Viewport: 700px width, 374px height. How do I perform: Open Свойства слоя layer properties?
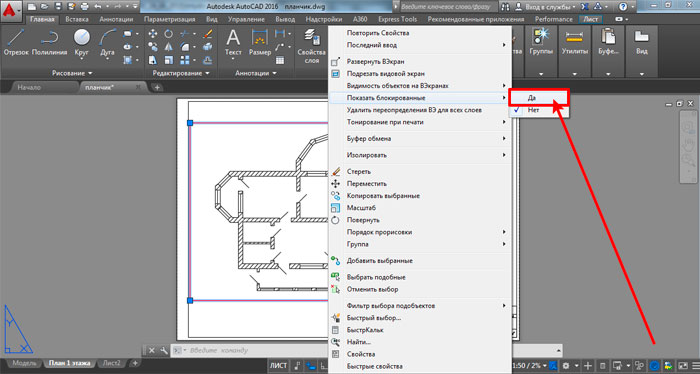312,46
